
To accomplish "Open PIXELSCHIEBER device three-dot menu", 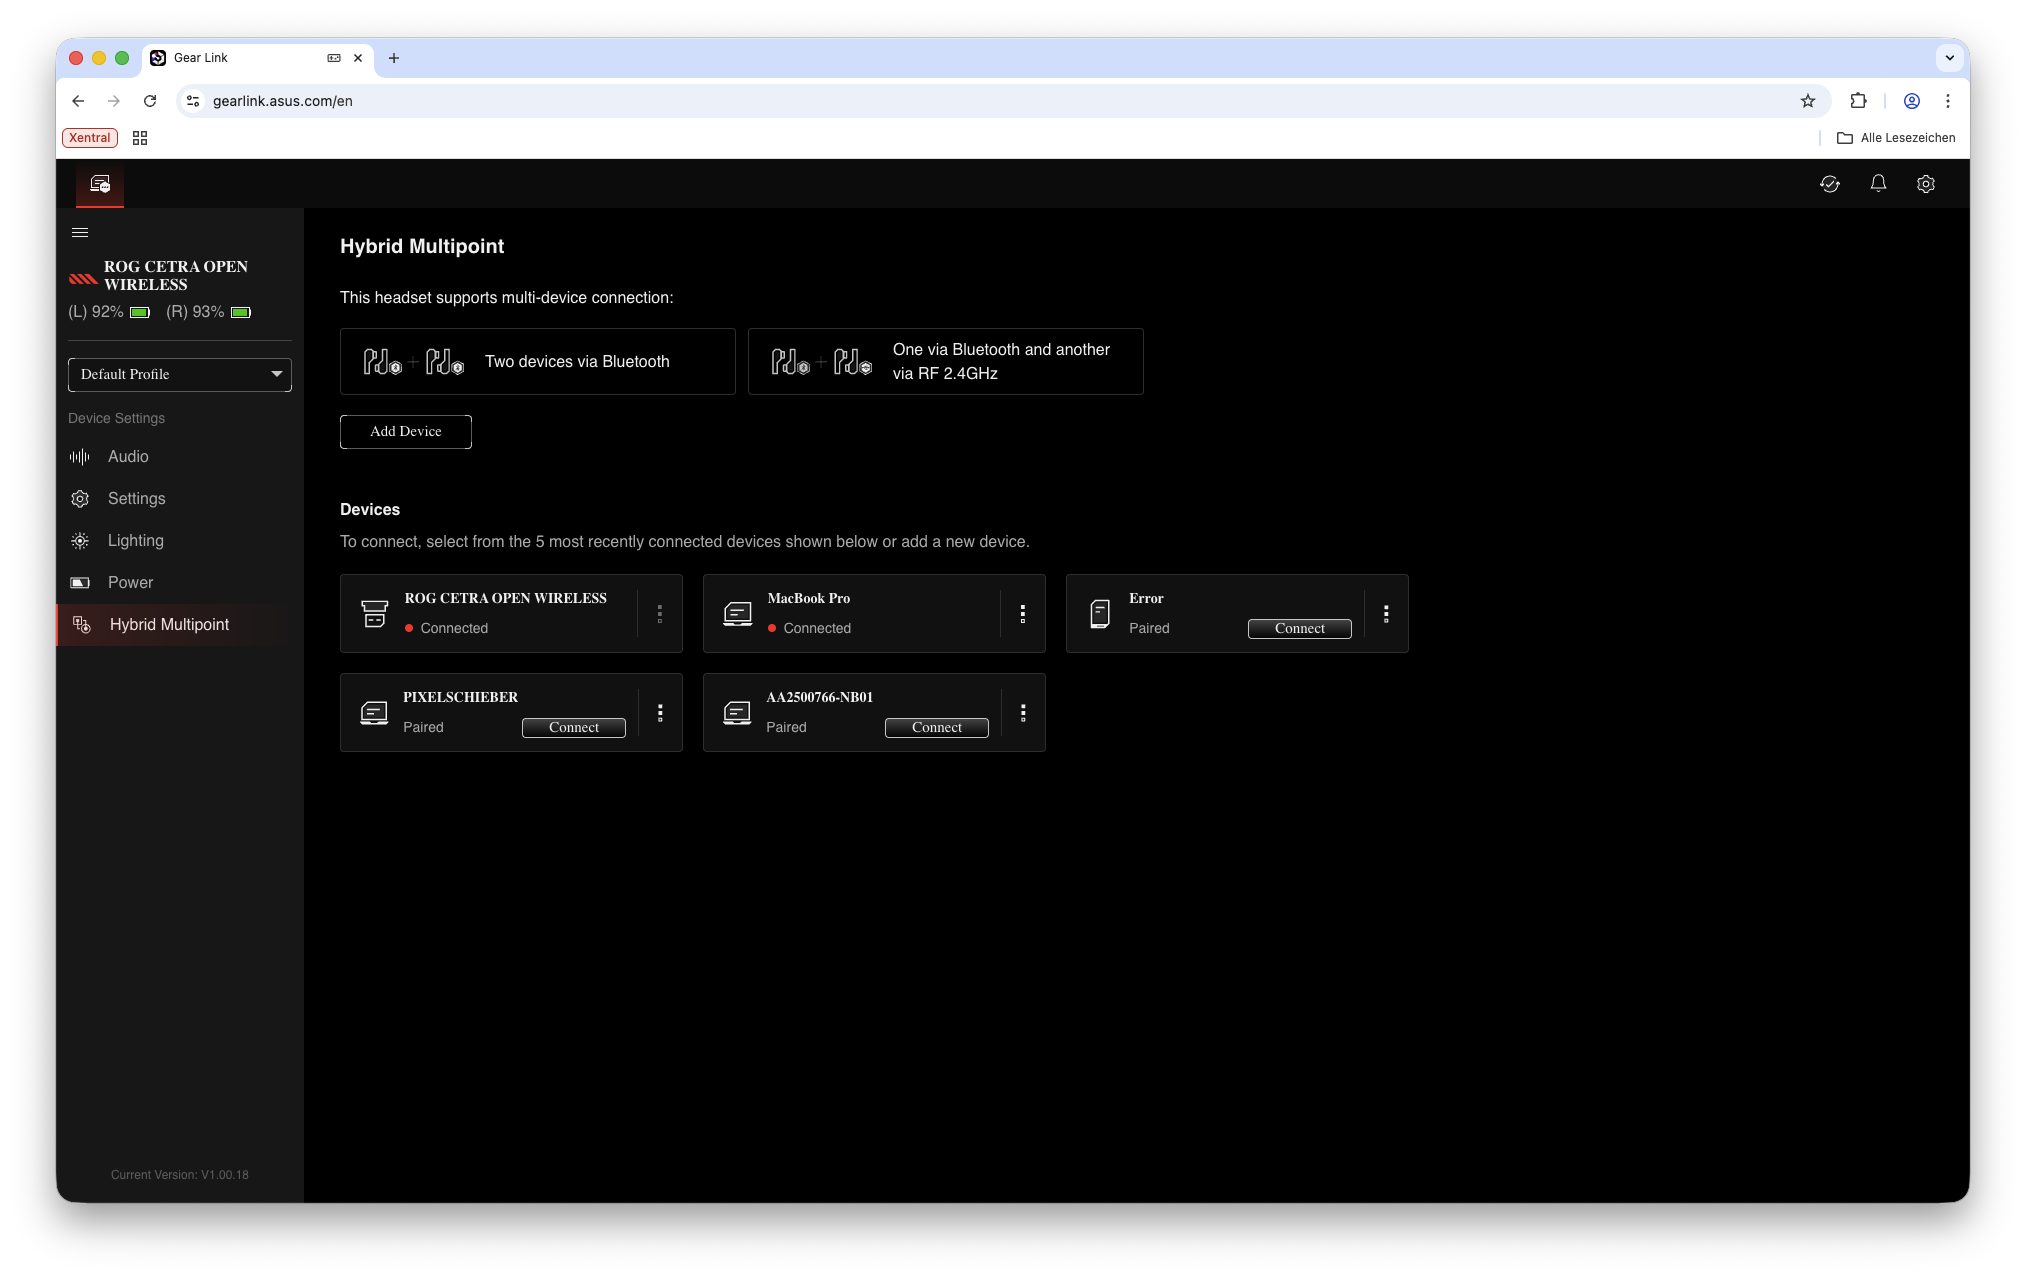I will point(660,713).
